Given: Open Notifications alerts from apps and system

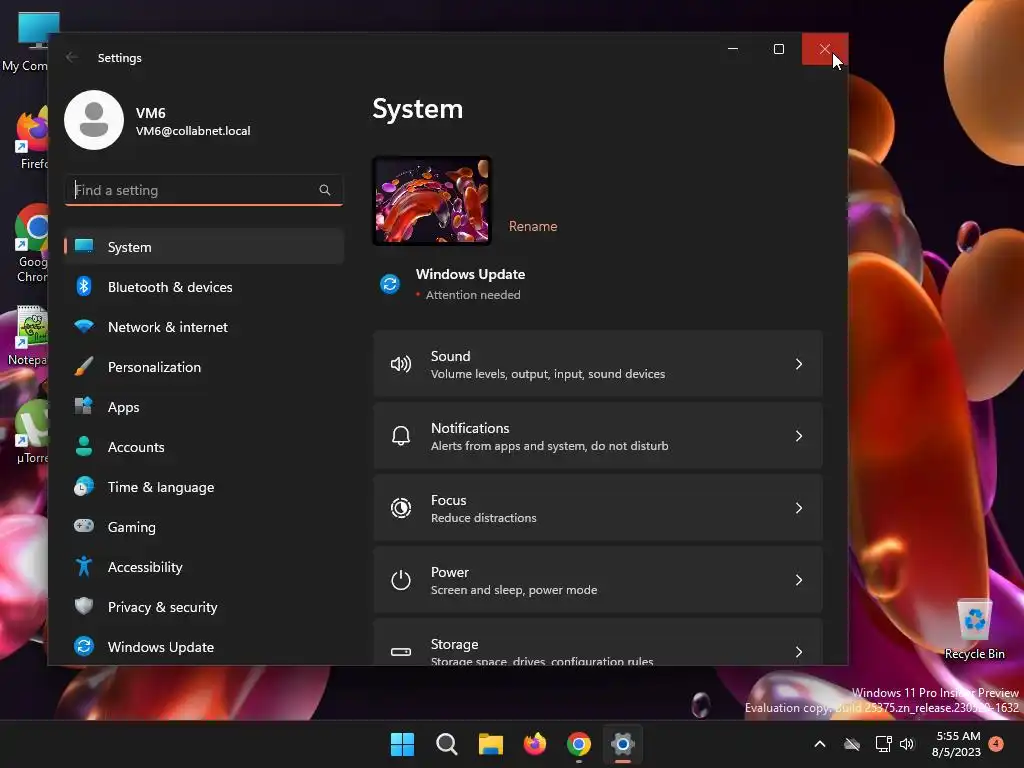Looking at the screenshot, I should click(598, 436).
